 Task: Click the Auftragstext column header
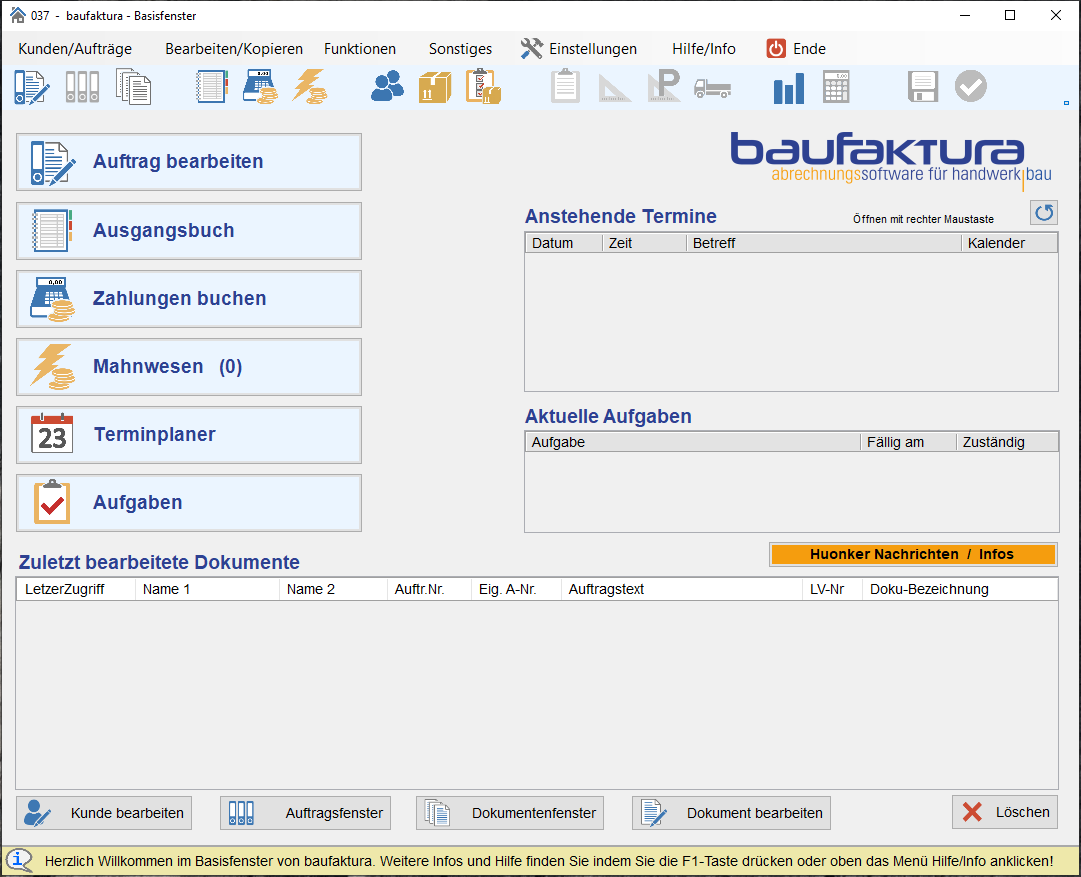(x=682, y=589)
